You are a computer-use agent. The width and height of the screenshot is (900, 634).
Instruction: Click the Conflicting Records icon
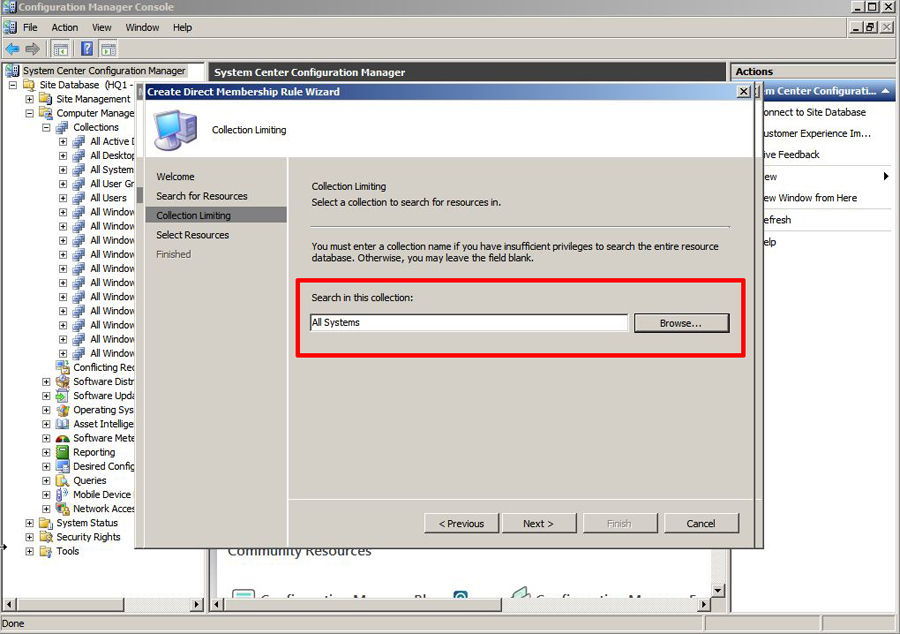(x=62, y=367)
